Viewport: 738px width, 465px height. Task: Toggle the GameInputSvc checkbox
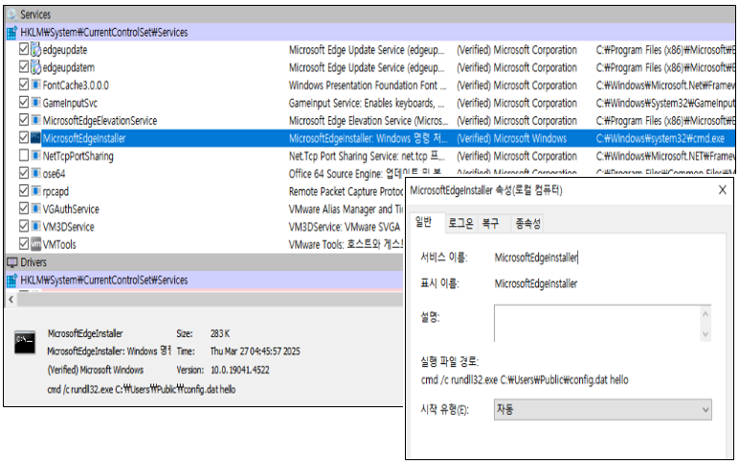24,102
